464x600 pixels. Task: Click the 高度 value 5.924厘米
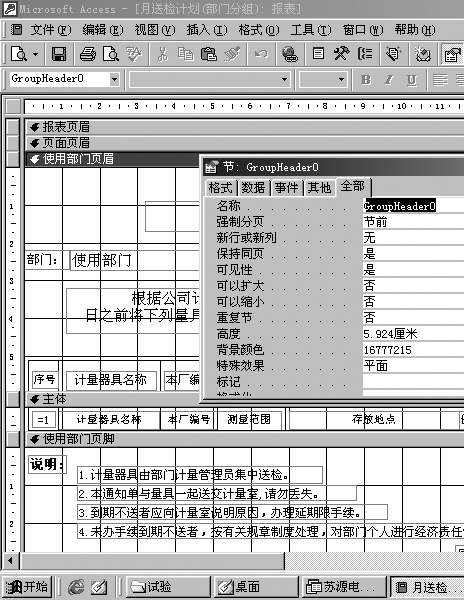tap(413, 334)
